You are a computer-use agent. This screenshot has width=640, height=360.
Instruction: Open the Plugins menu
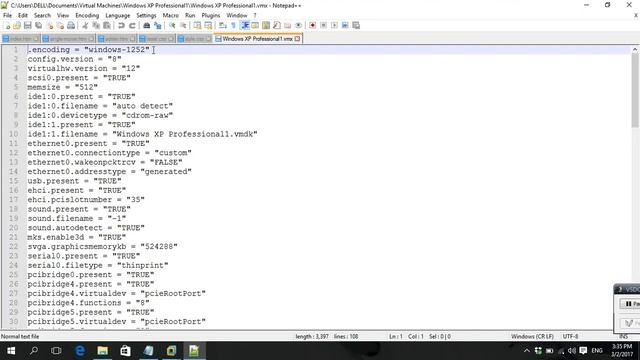click(211, 15)
